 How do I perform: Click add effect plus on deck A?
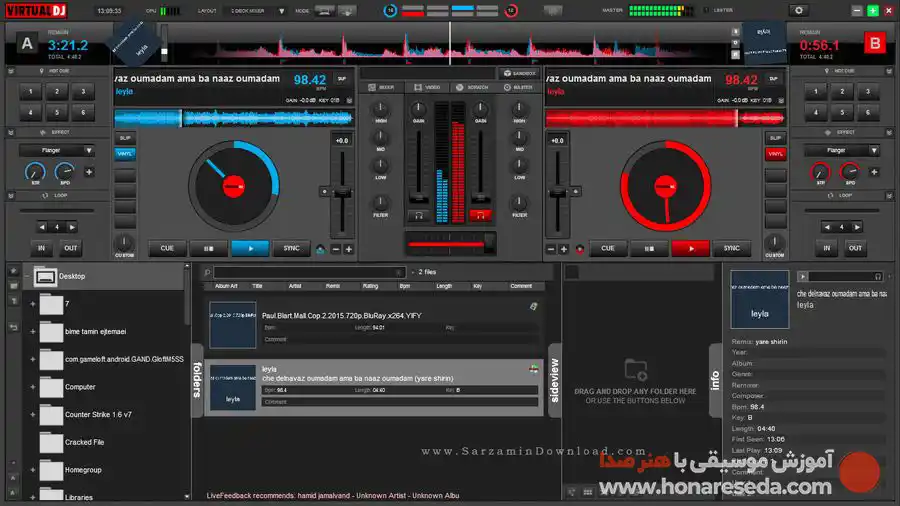[x=89, y=172]
